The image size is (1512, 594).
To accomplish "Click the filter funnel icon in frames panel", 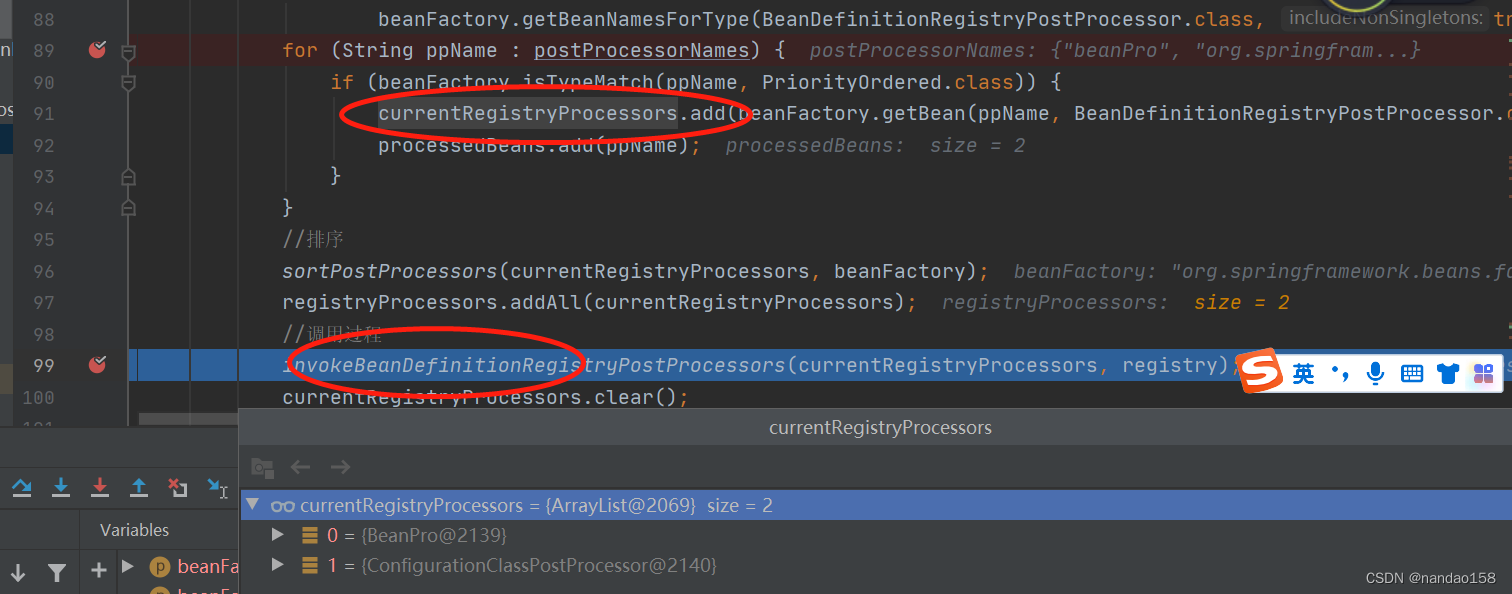I will 57,571.
